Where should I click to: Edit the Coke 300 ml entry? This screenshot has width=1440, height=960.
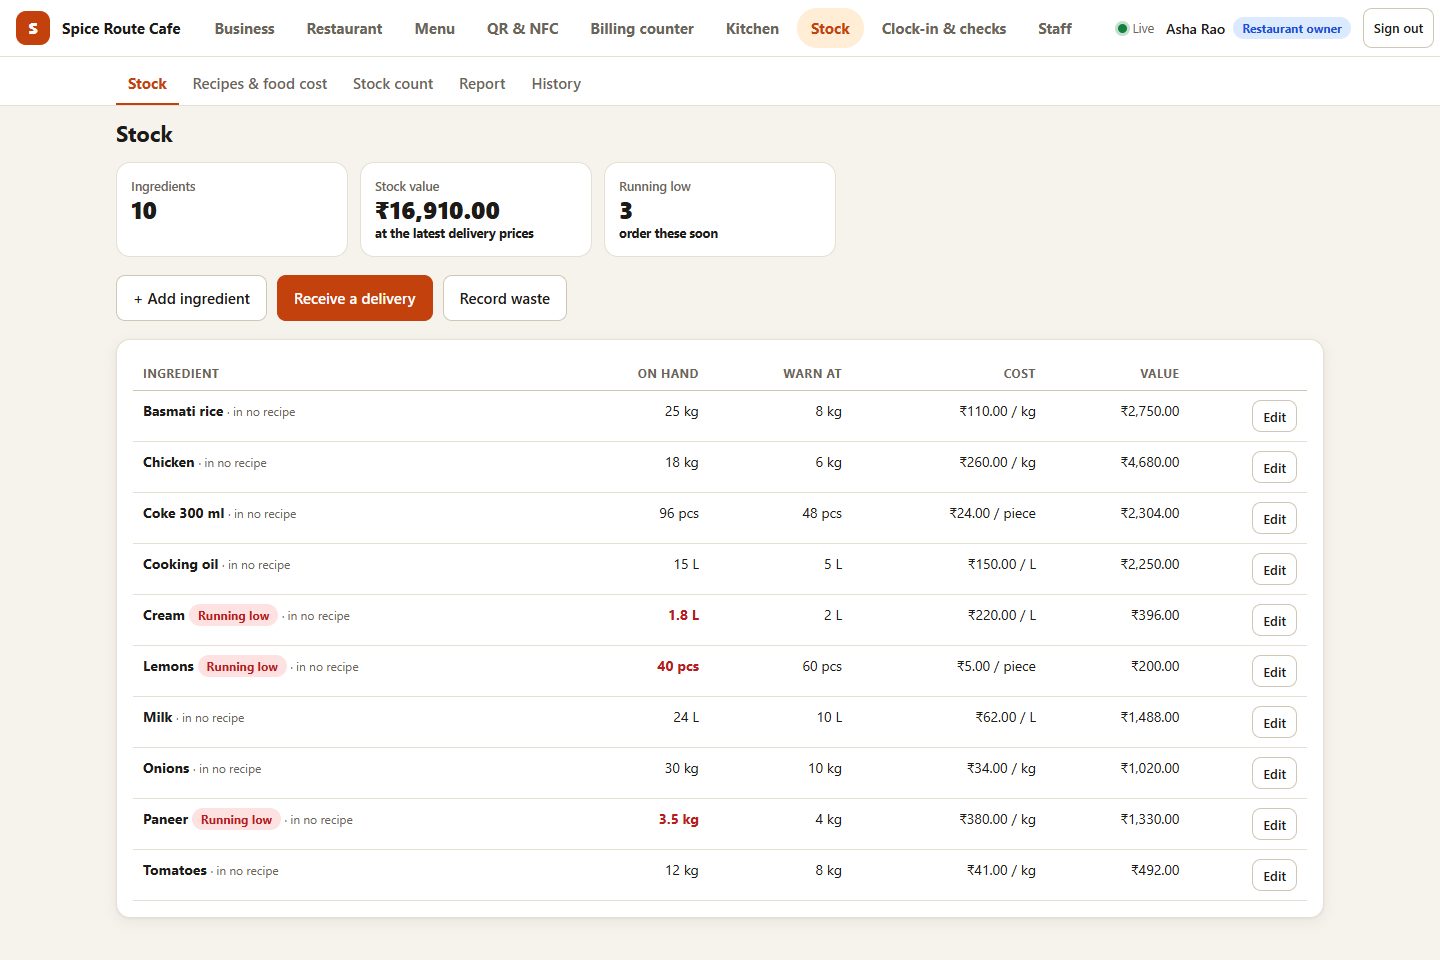[1274, 519]
